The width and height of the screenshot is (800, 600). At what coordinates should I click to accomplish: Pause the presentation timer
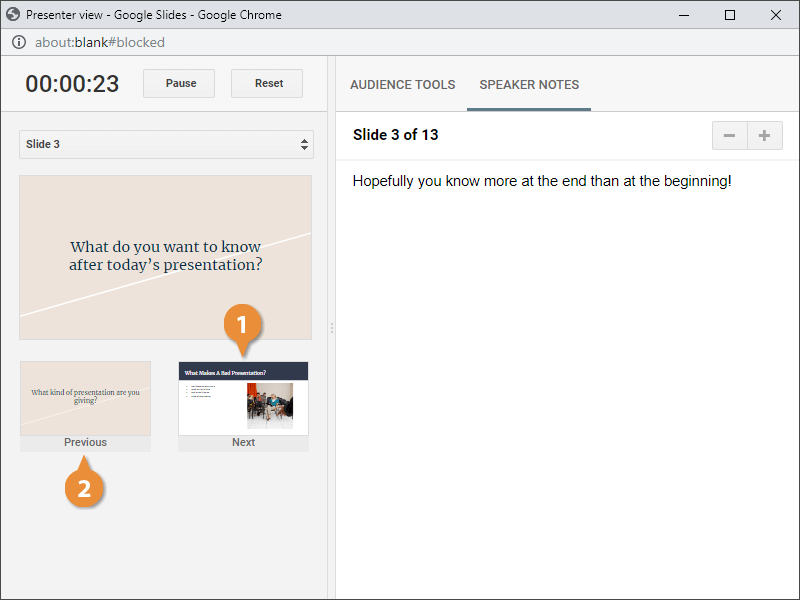tap(180, 83)
